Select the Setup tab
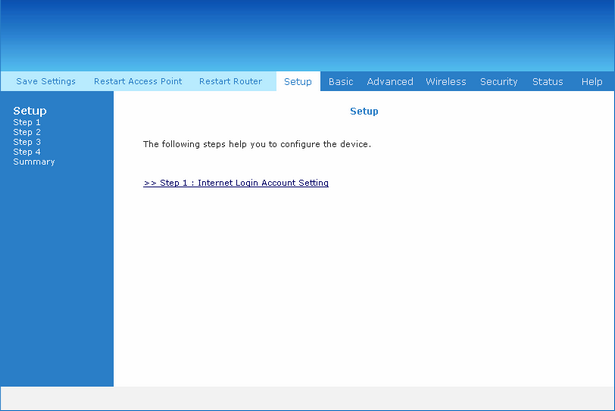 point(298,82)
